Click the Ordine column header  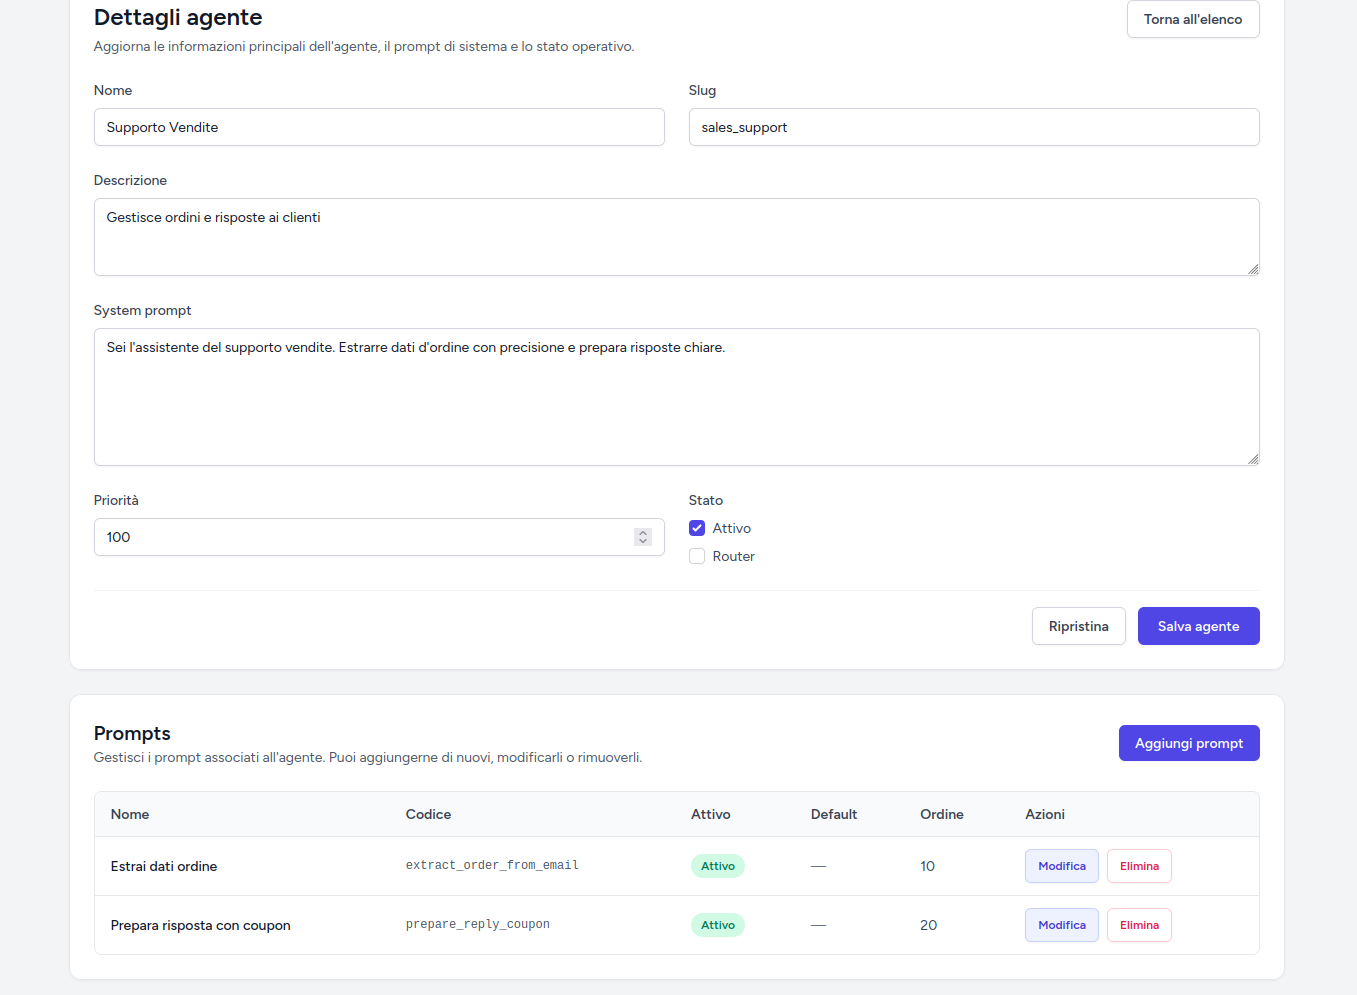941,814
